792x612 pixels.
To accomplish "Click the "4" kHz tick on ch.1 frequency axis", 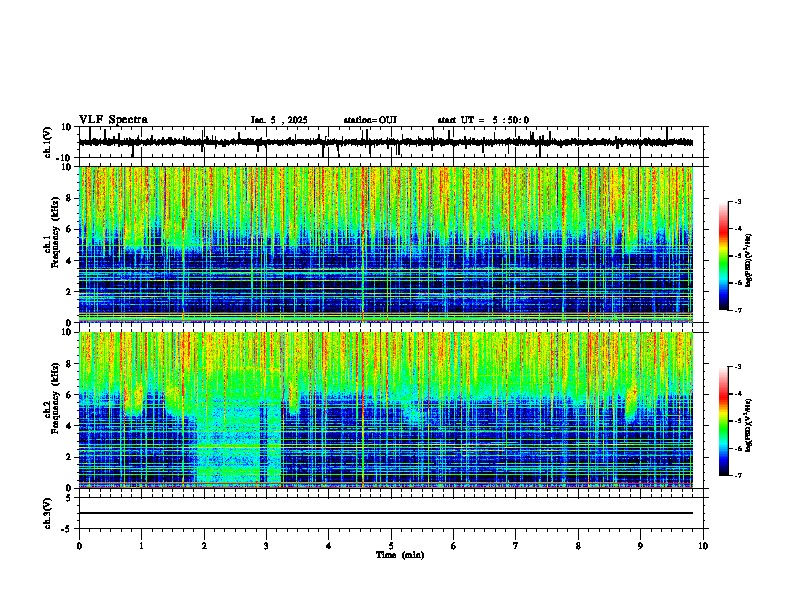I will click(69, 261).
